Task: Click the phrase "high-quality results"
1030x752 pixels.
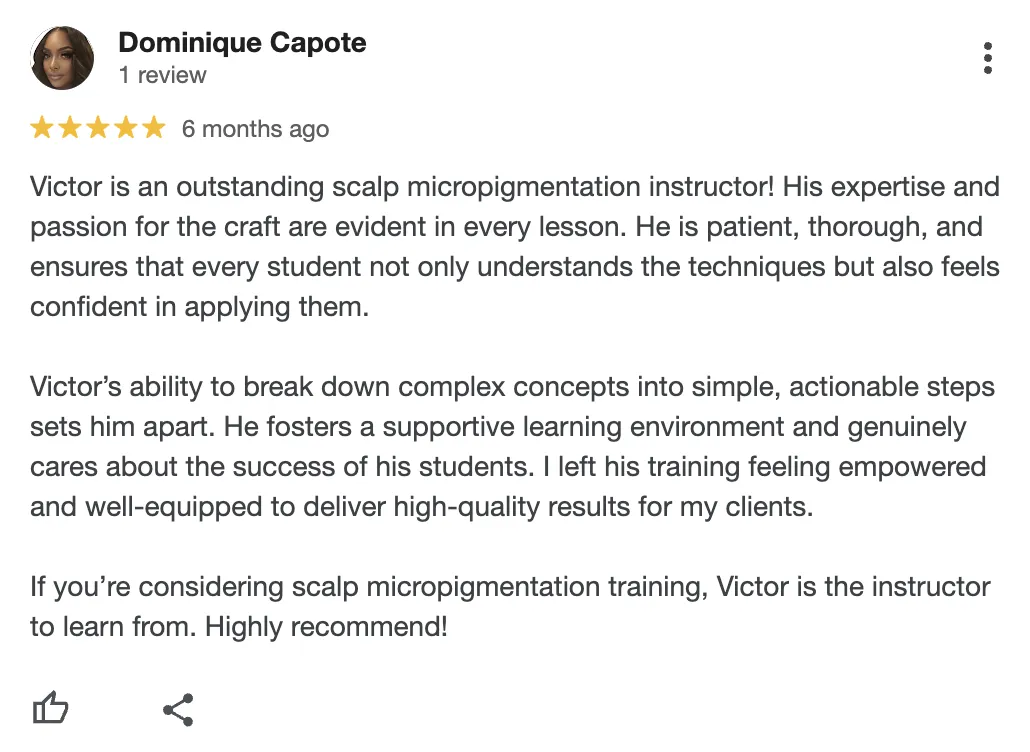Action: (x=543, y=507)
